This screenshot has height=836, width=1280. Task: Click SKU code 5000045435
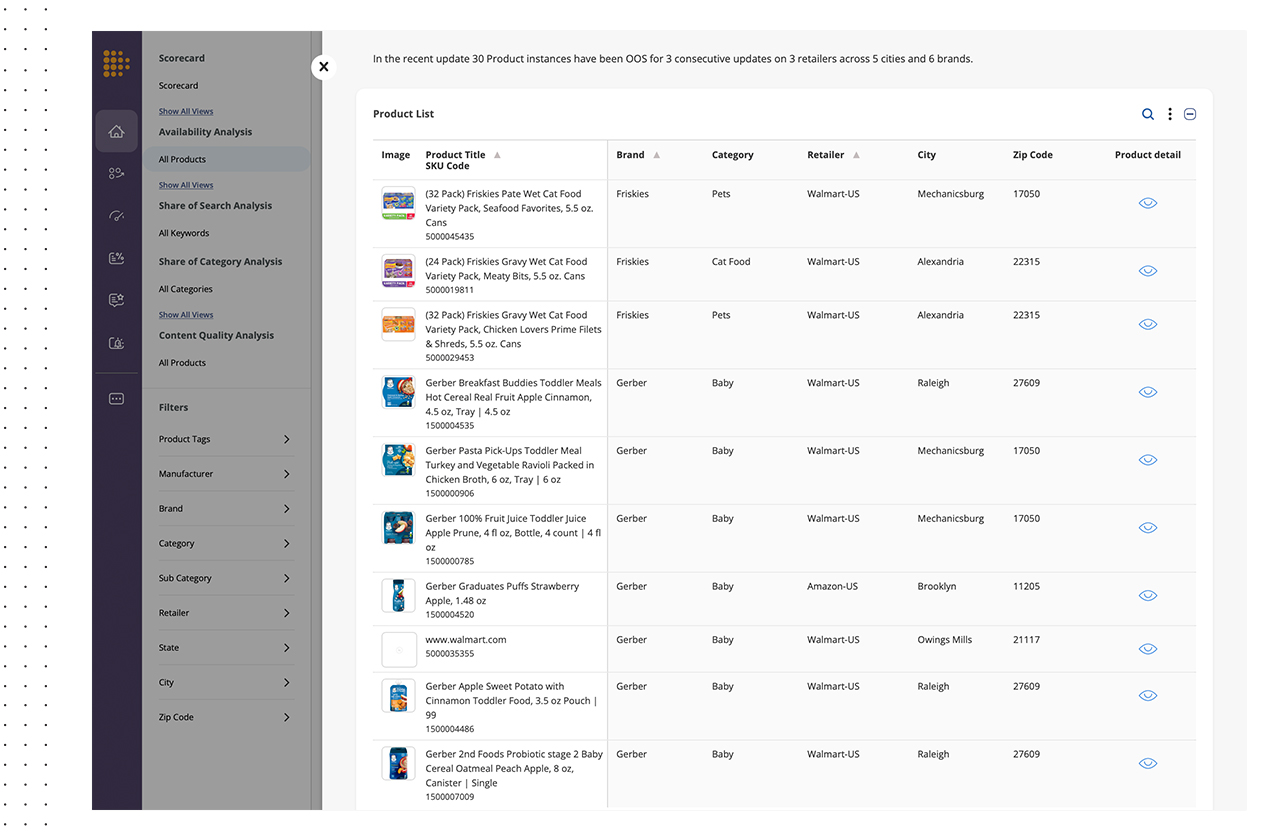450,237
